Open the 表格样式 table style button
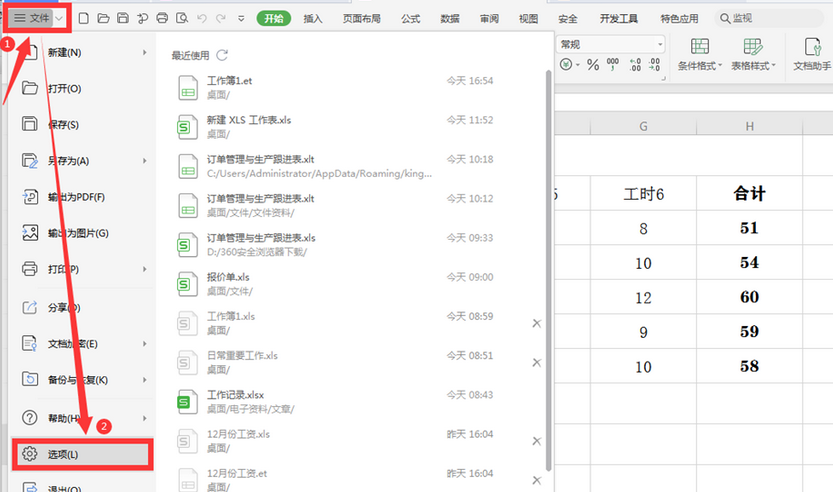This screenshot has width=833, height=492. (753, 54)
